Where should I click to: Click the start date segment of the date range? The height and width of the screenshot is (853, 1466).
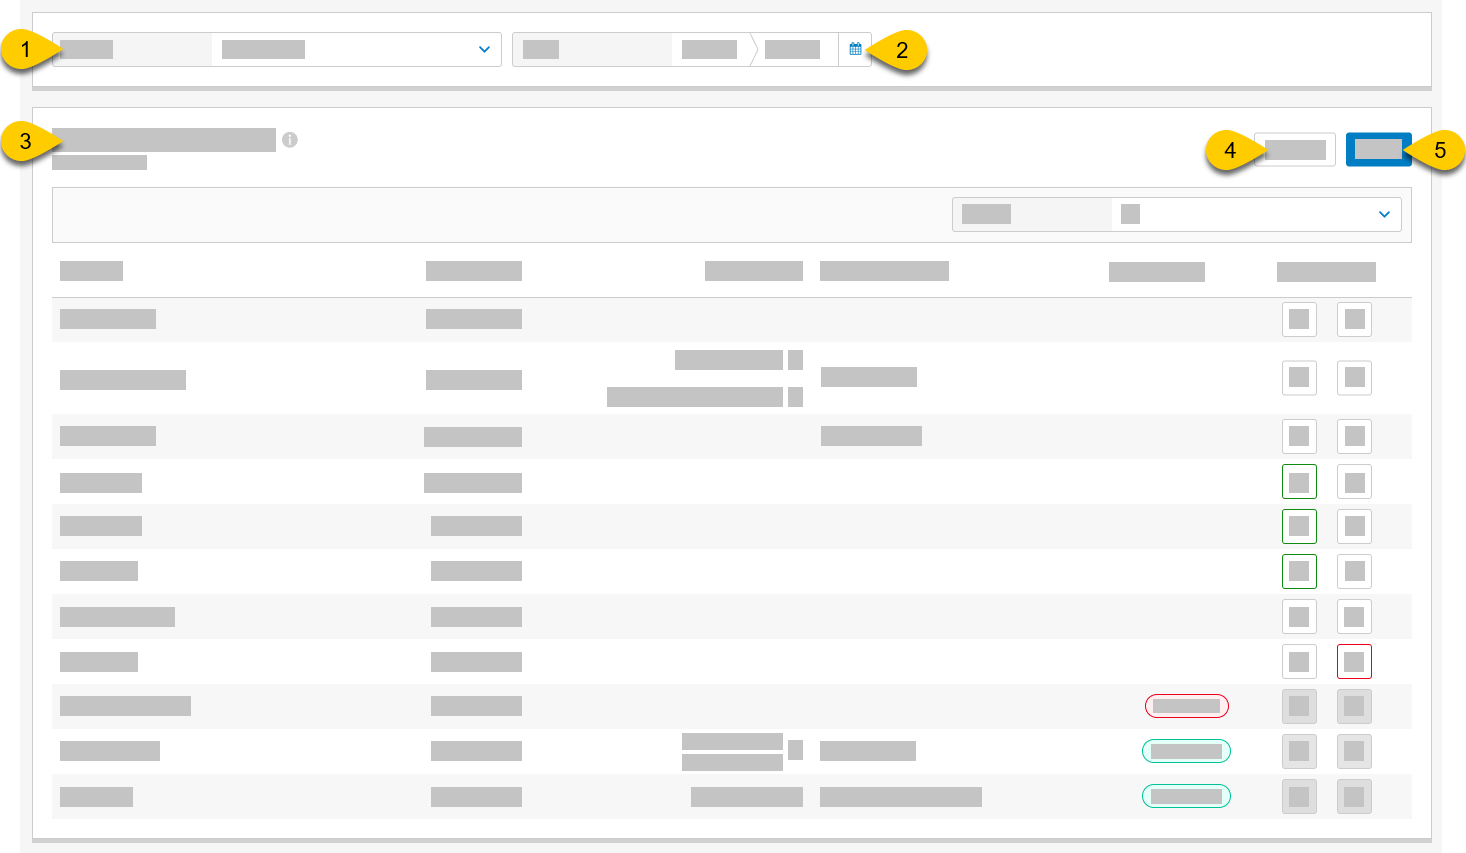710,48
